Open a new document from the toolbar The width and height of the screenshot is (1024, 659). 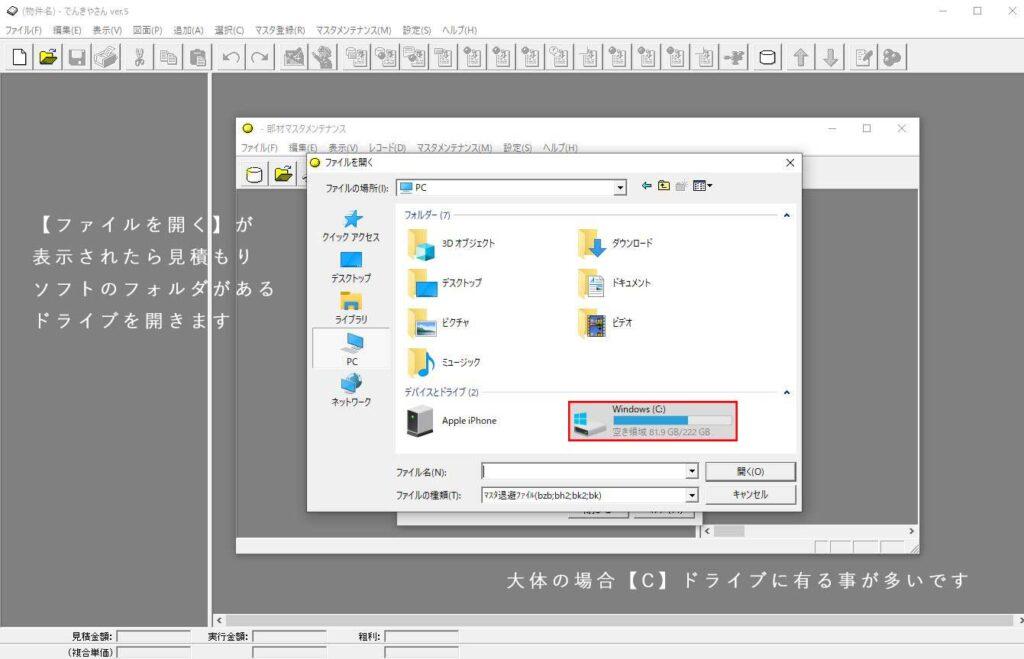[x=17, y=57]
